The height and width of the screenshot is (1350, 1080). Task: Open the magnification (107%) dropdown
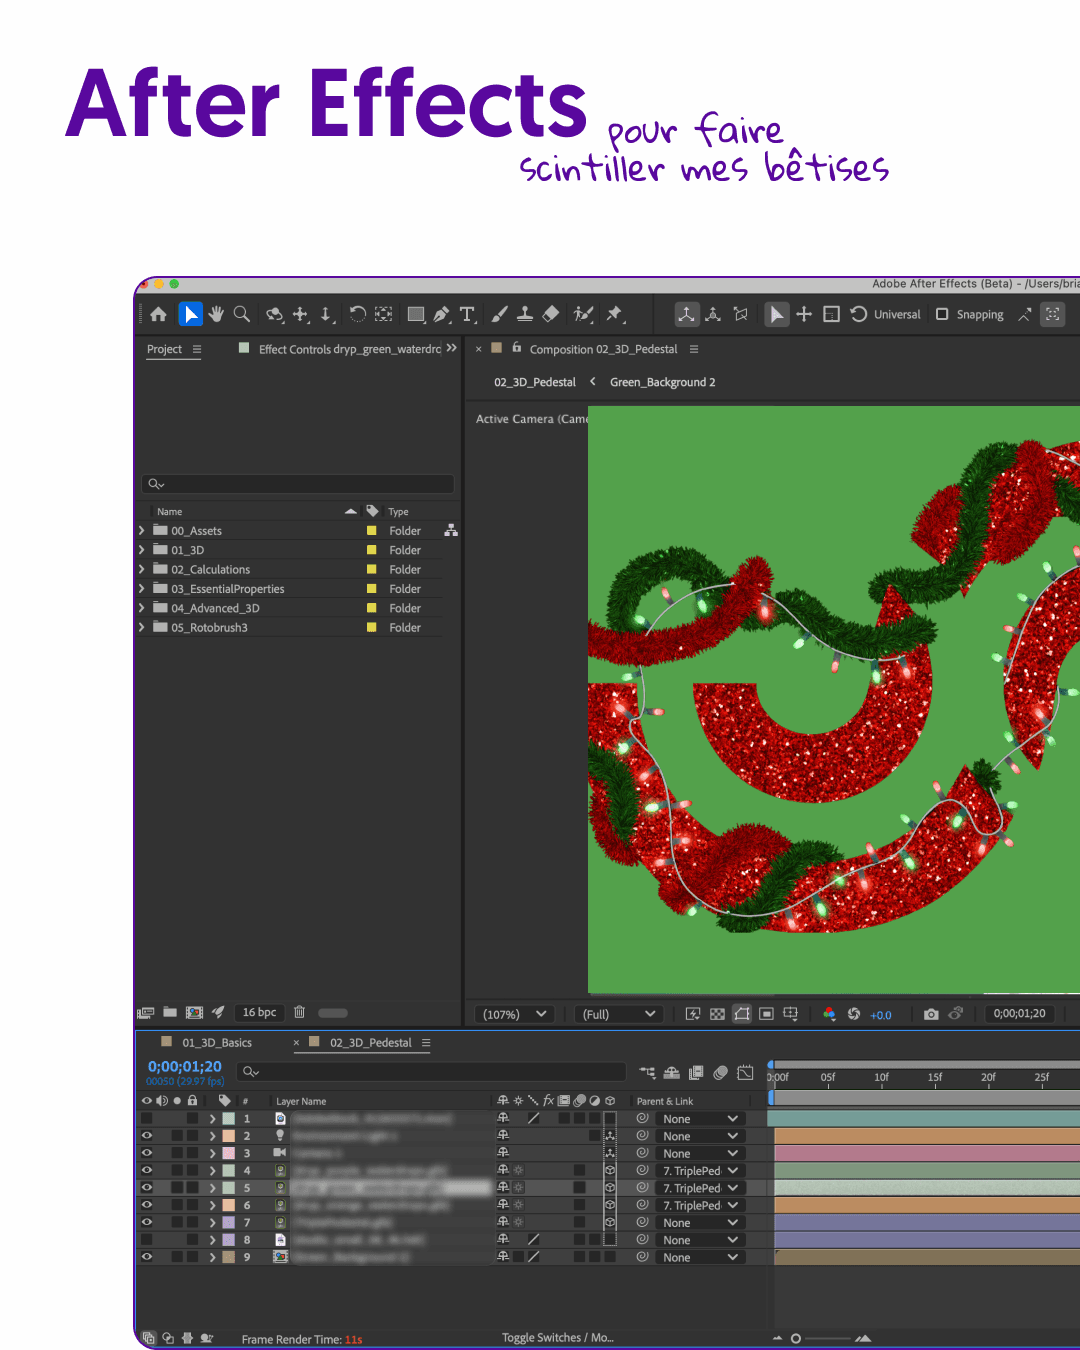pyautogui.click(x=515, y=1014)
